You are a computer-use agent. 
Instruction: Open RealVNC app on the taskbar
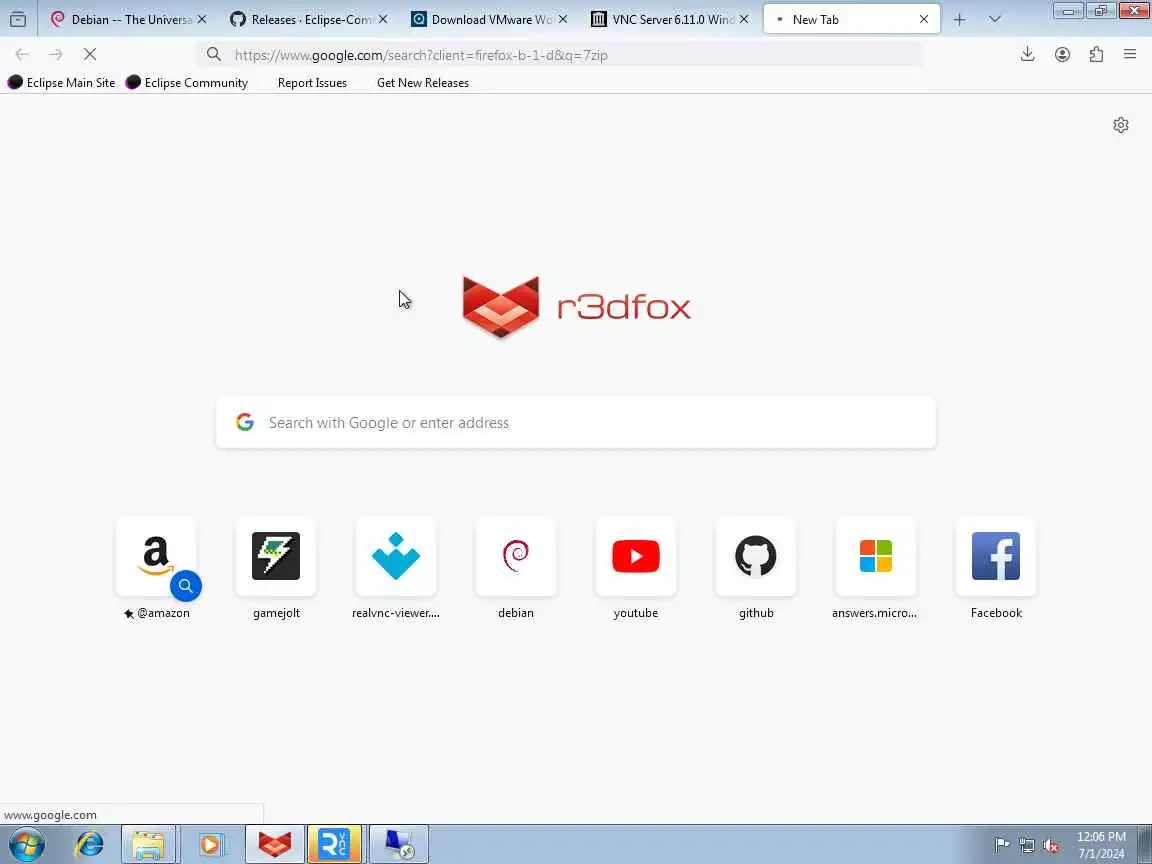tap(335, 844)
